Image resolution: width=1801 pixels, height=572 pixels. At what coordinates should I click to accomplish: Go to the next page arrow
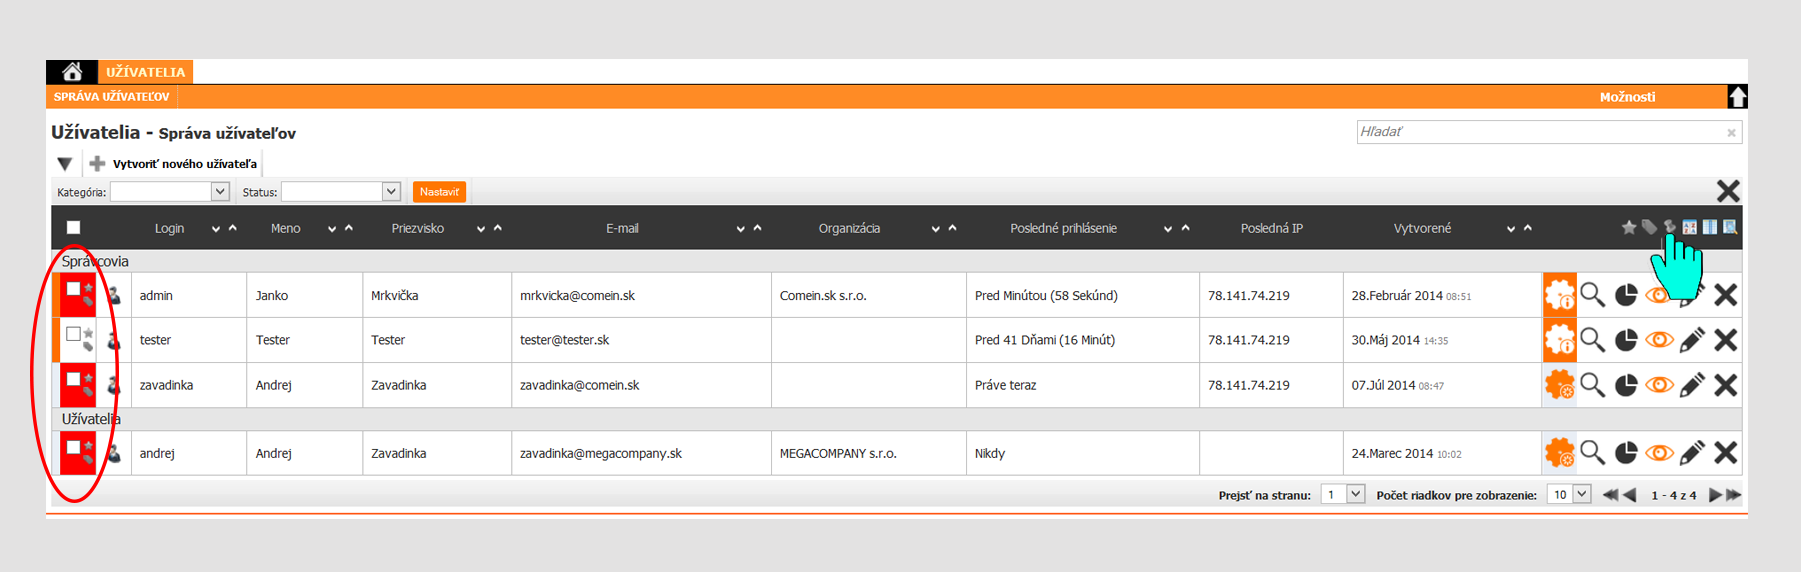(1715, 495)
